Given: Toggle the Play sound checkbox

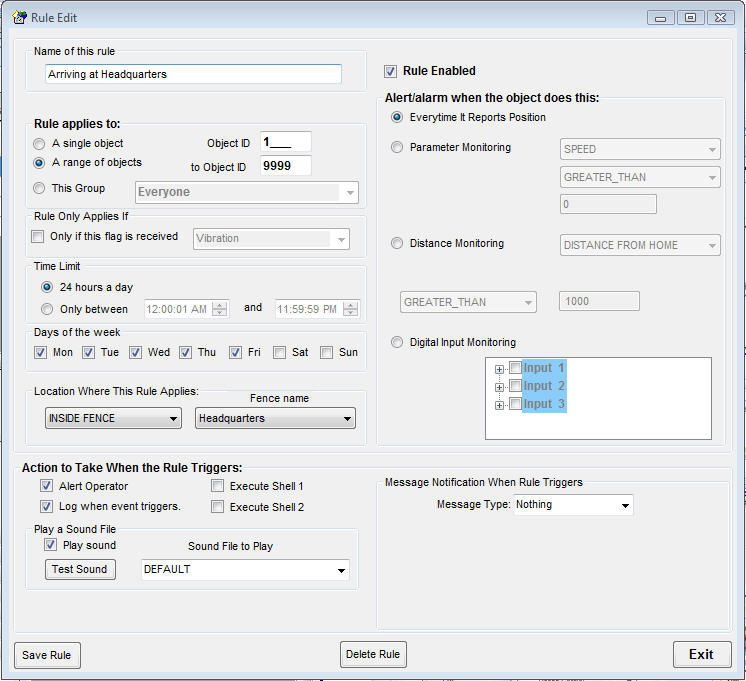Looking at the screenshot, I should [x=50, y=545].
